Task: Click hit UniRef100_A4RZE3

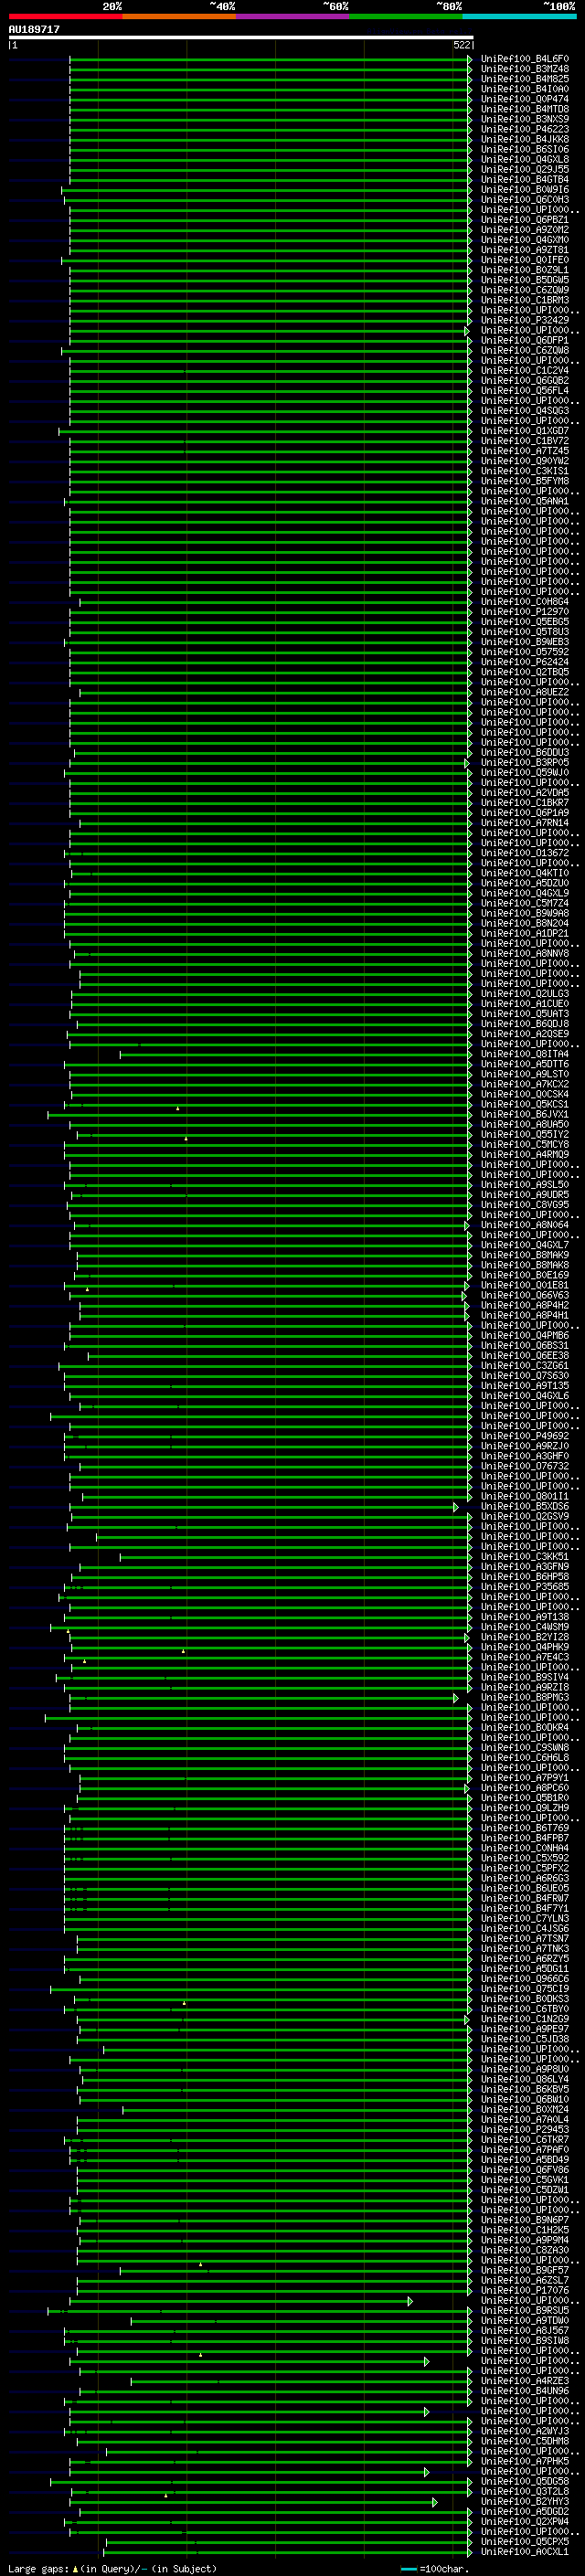Action: 525,2381
